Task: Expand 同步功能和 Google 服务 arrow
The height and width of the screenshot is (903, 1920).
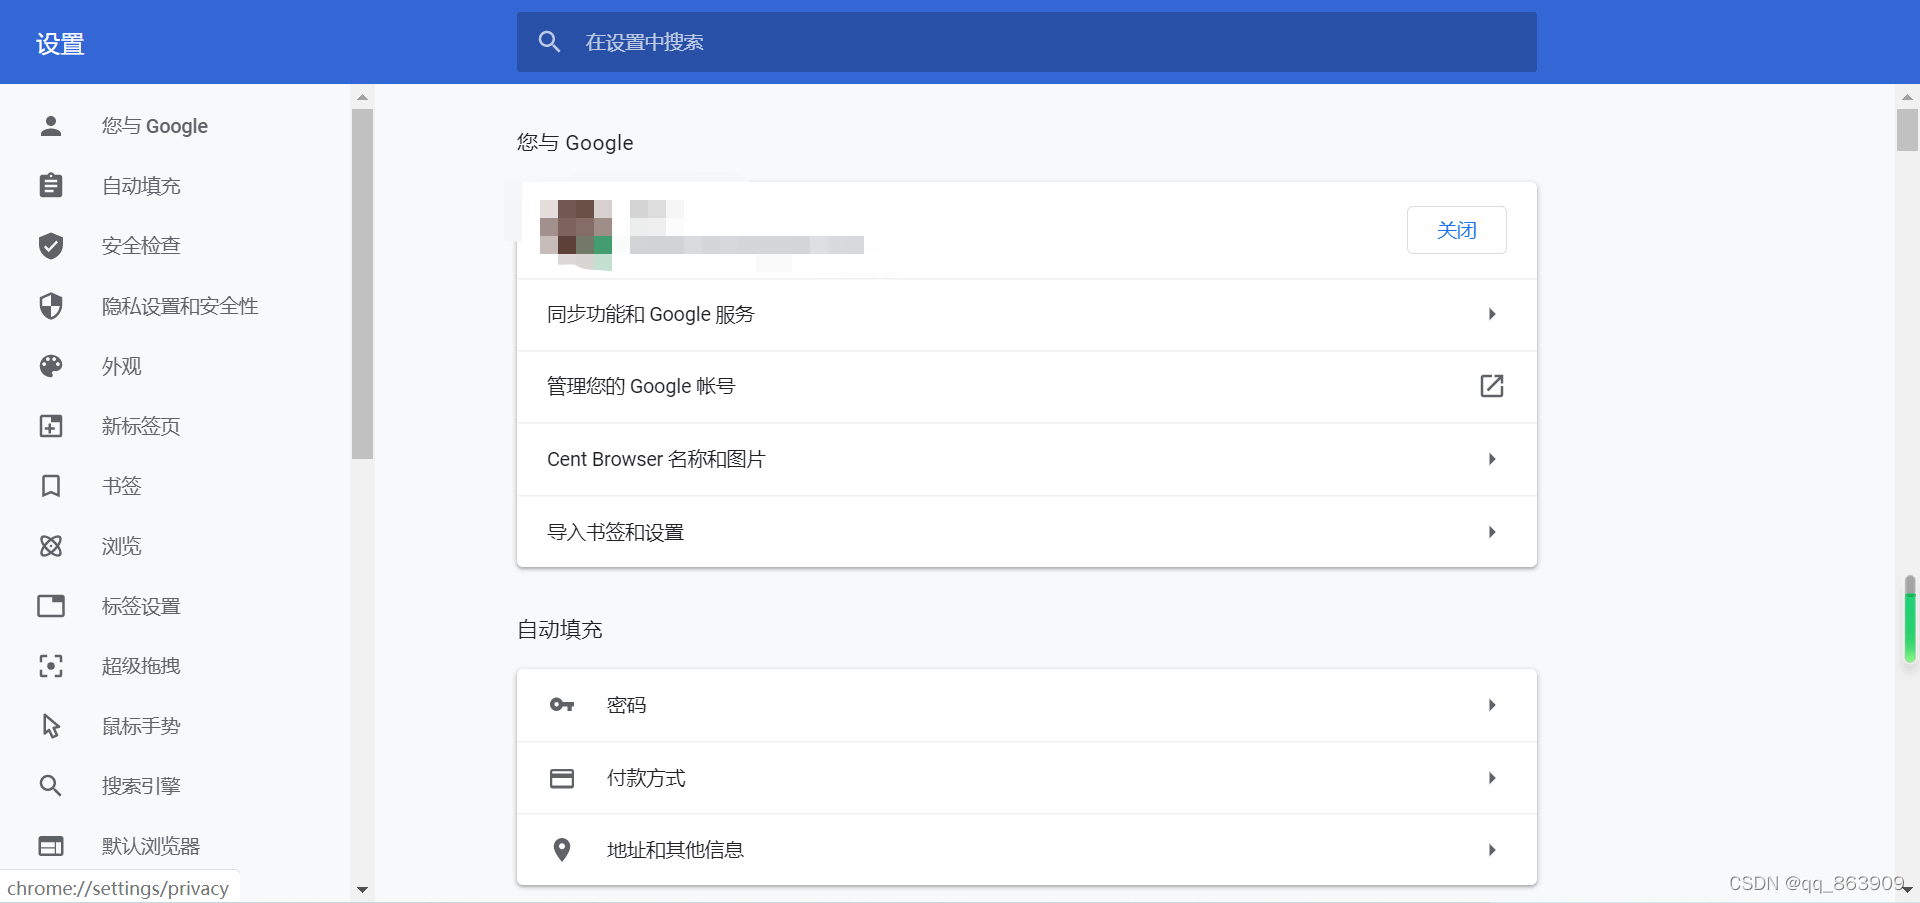Action: point(1492,314)
